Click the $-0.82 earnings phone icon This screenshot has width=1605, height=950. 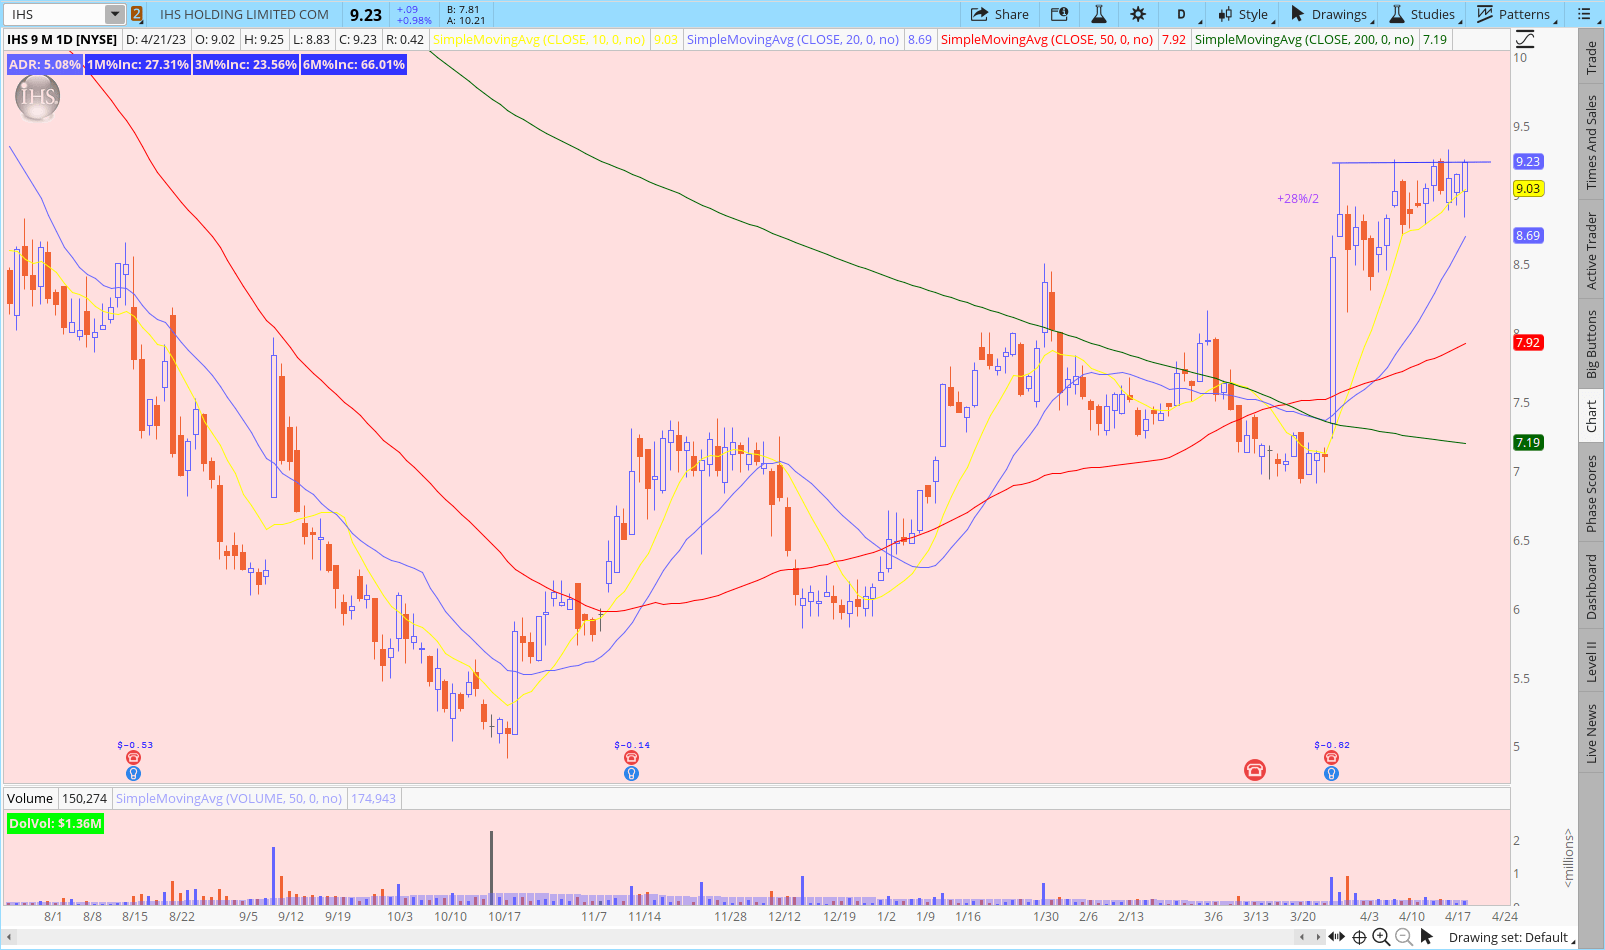(1331, 758)
